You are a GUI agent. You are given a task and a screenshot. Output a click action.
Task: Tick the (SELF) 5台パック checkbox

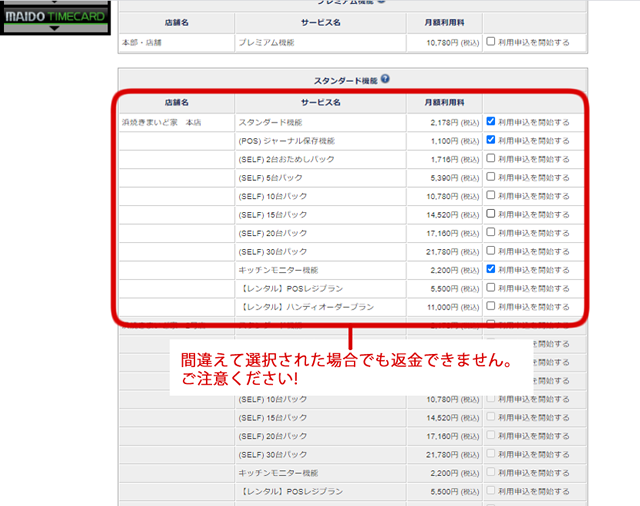(491, 177)
